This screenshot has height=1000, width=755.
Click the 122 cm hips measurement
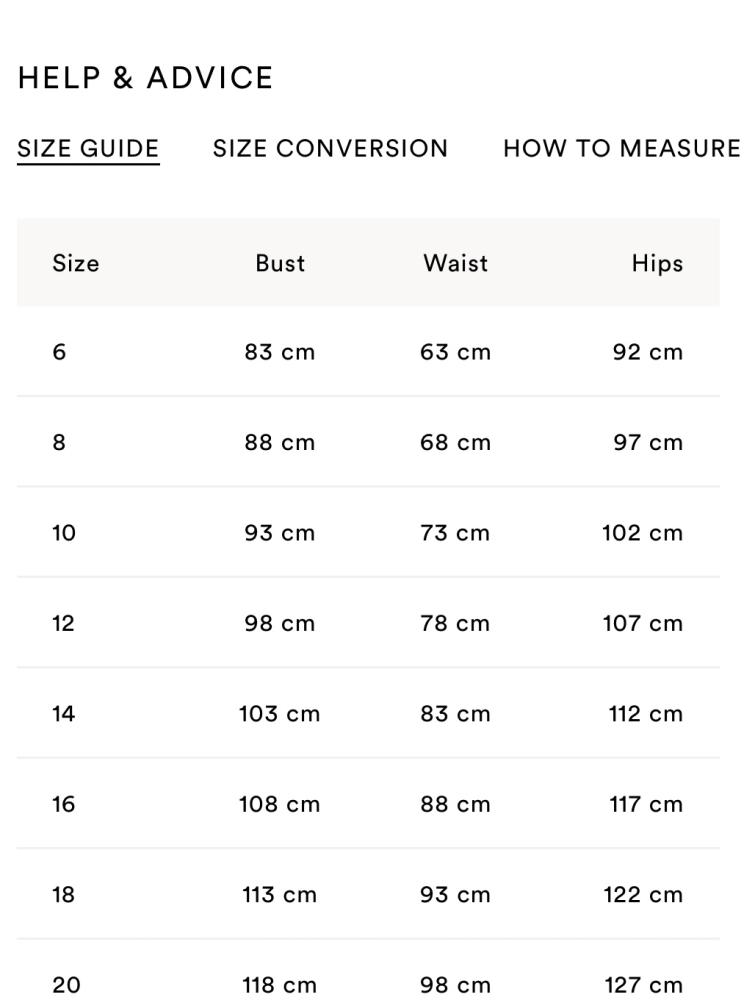tap(643, 895)
